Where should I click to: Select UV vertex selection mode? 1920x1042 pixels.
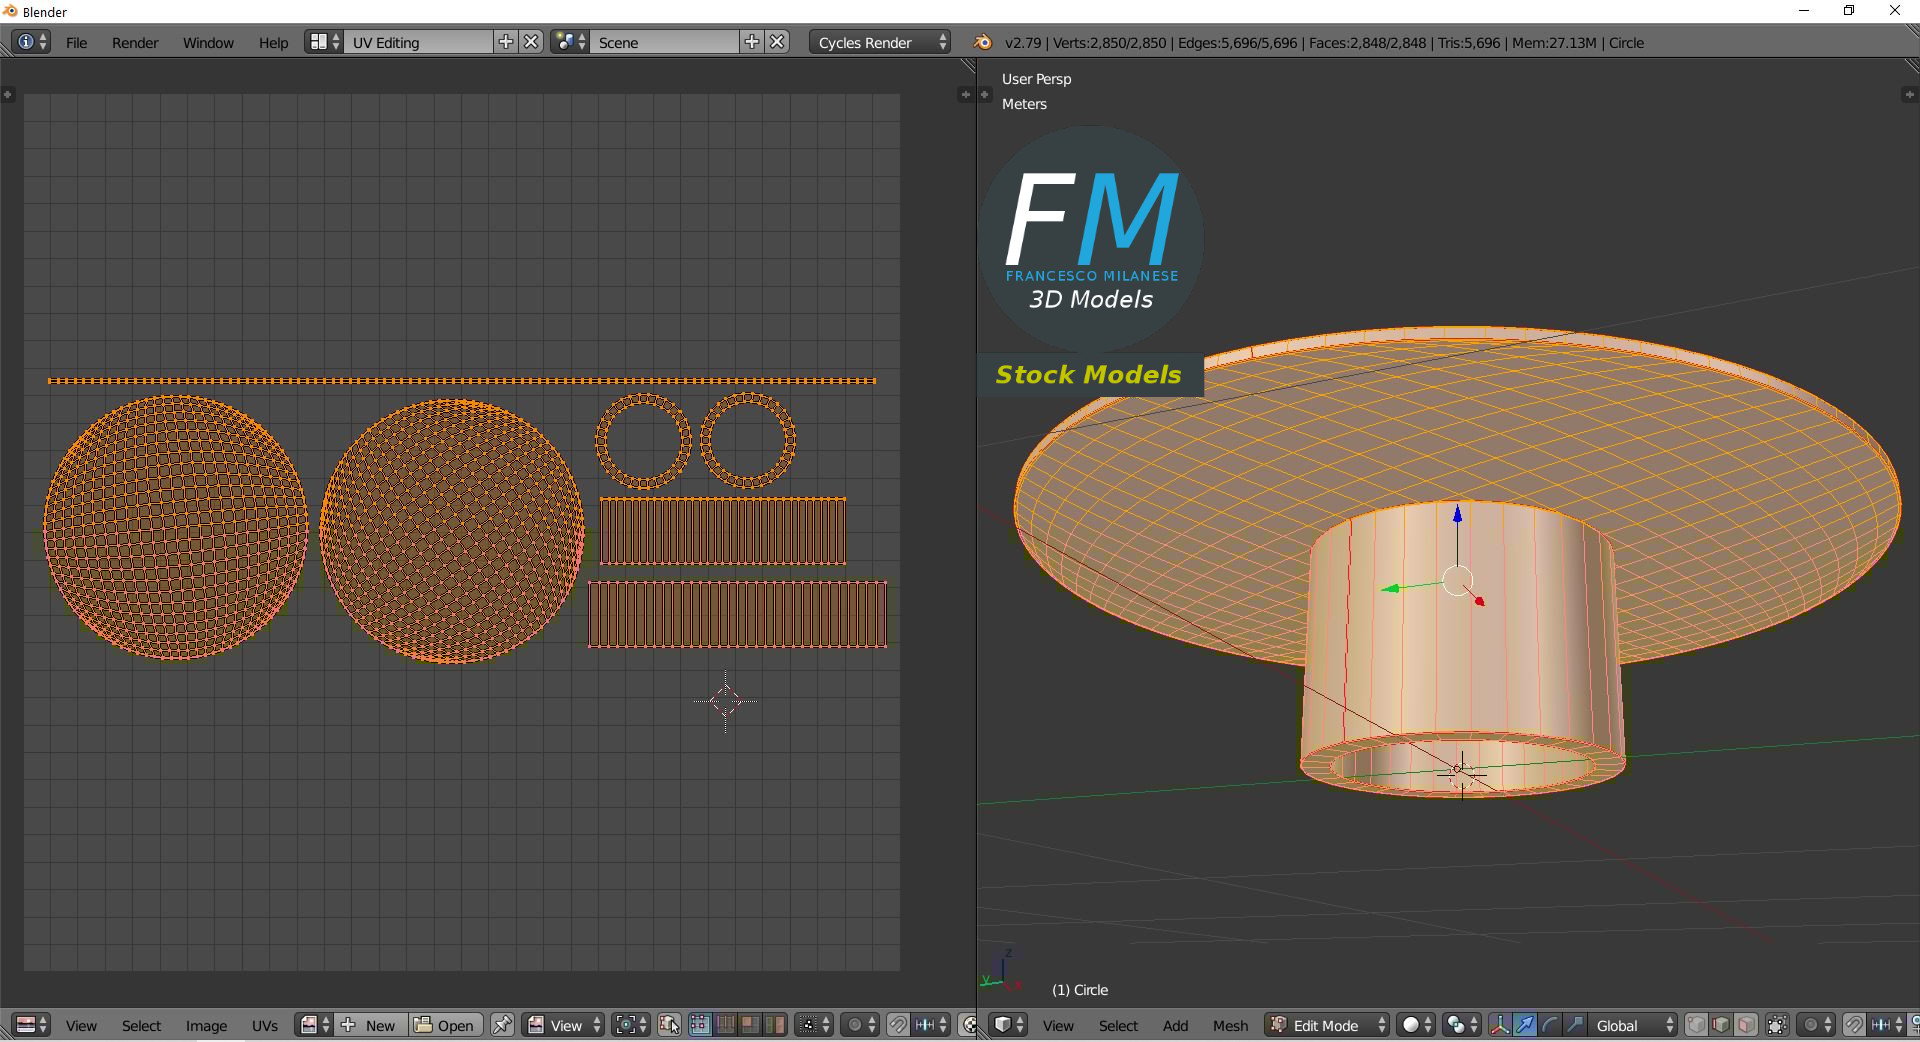point(699,1025)
